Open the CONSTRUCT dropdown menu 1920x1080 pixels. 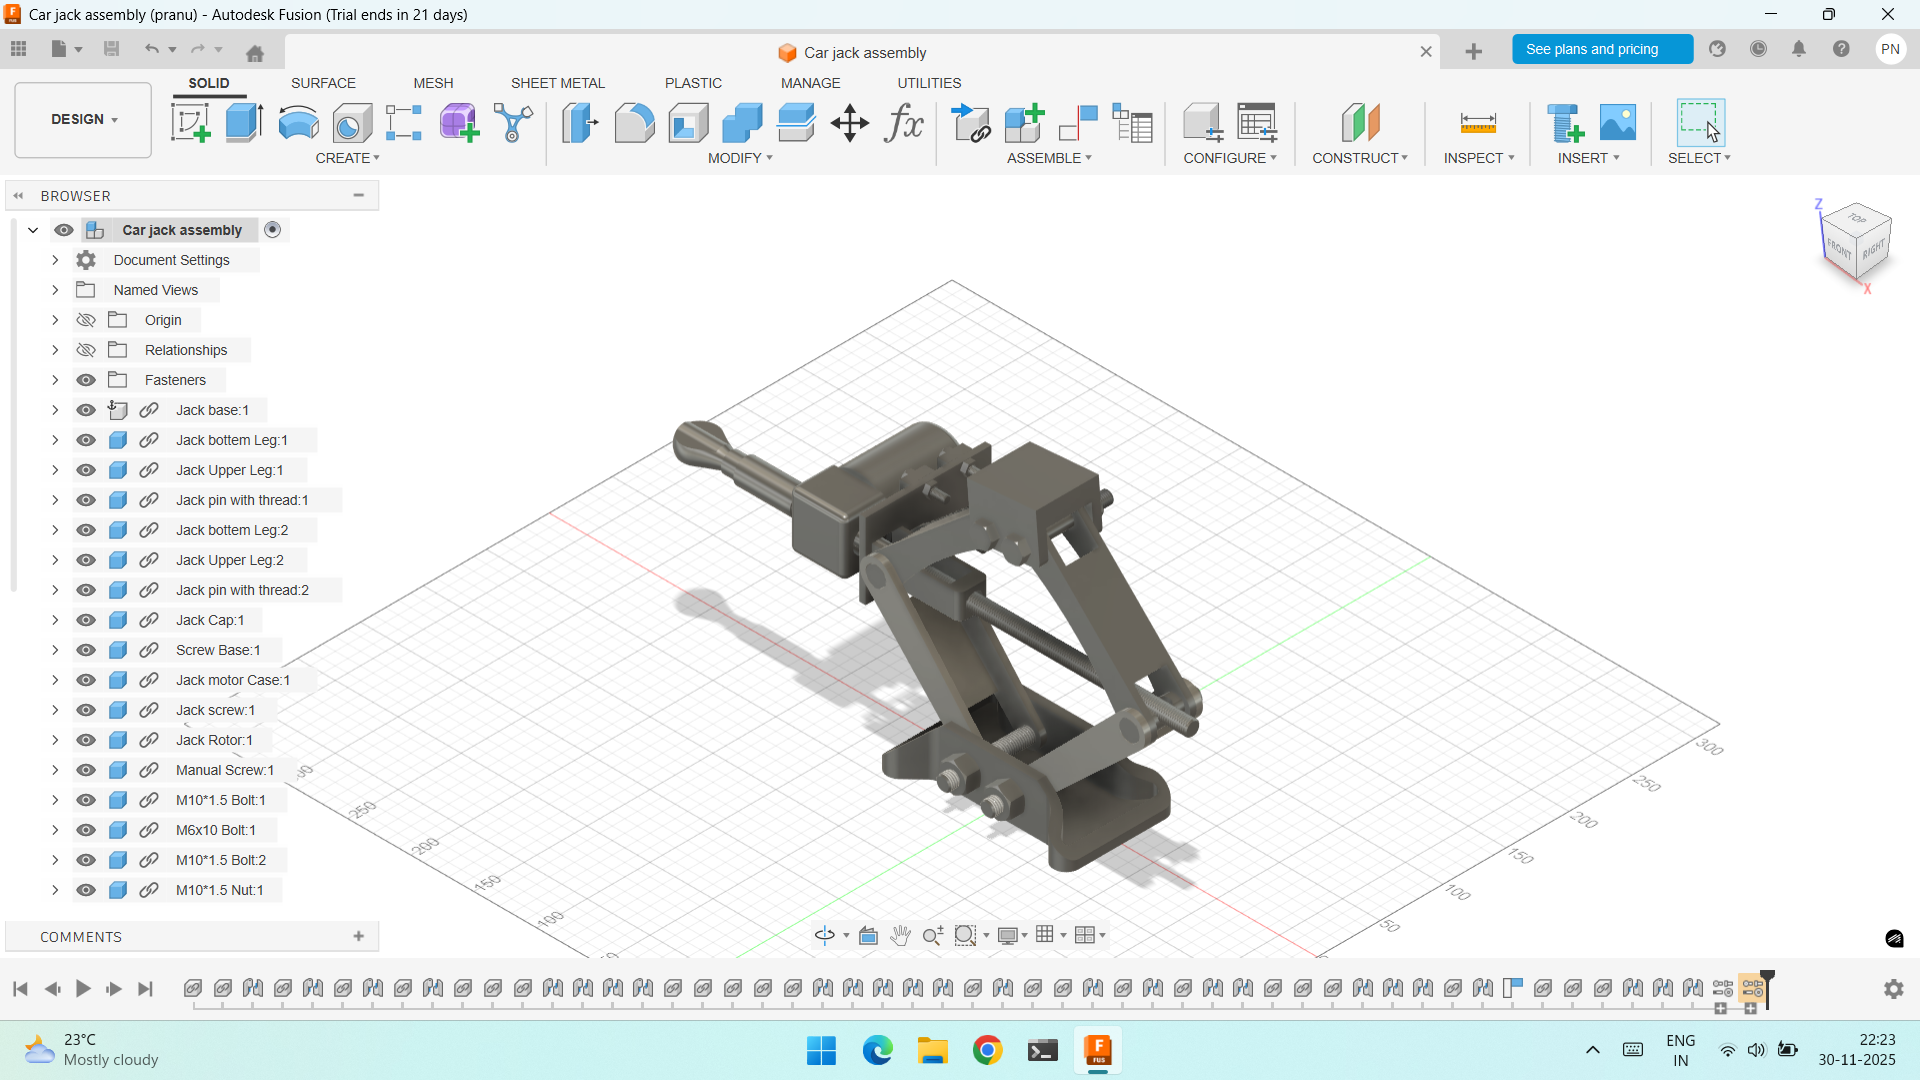click(1359, 158)
